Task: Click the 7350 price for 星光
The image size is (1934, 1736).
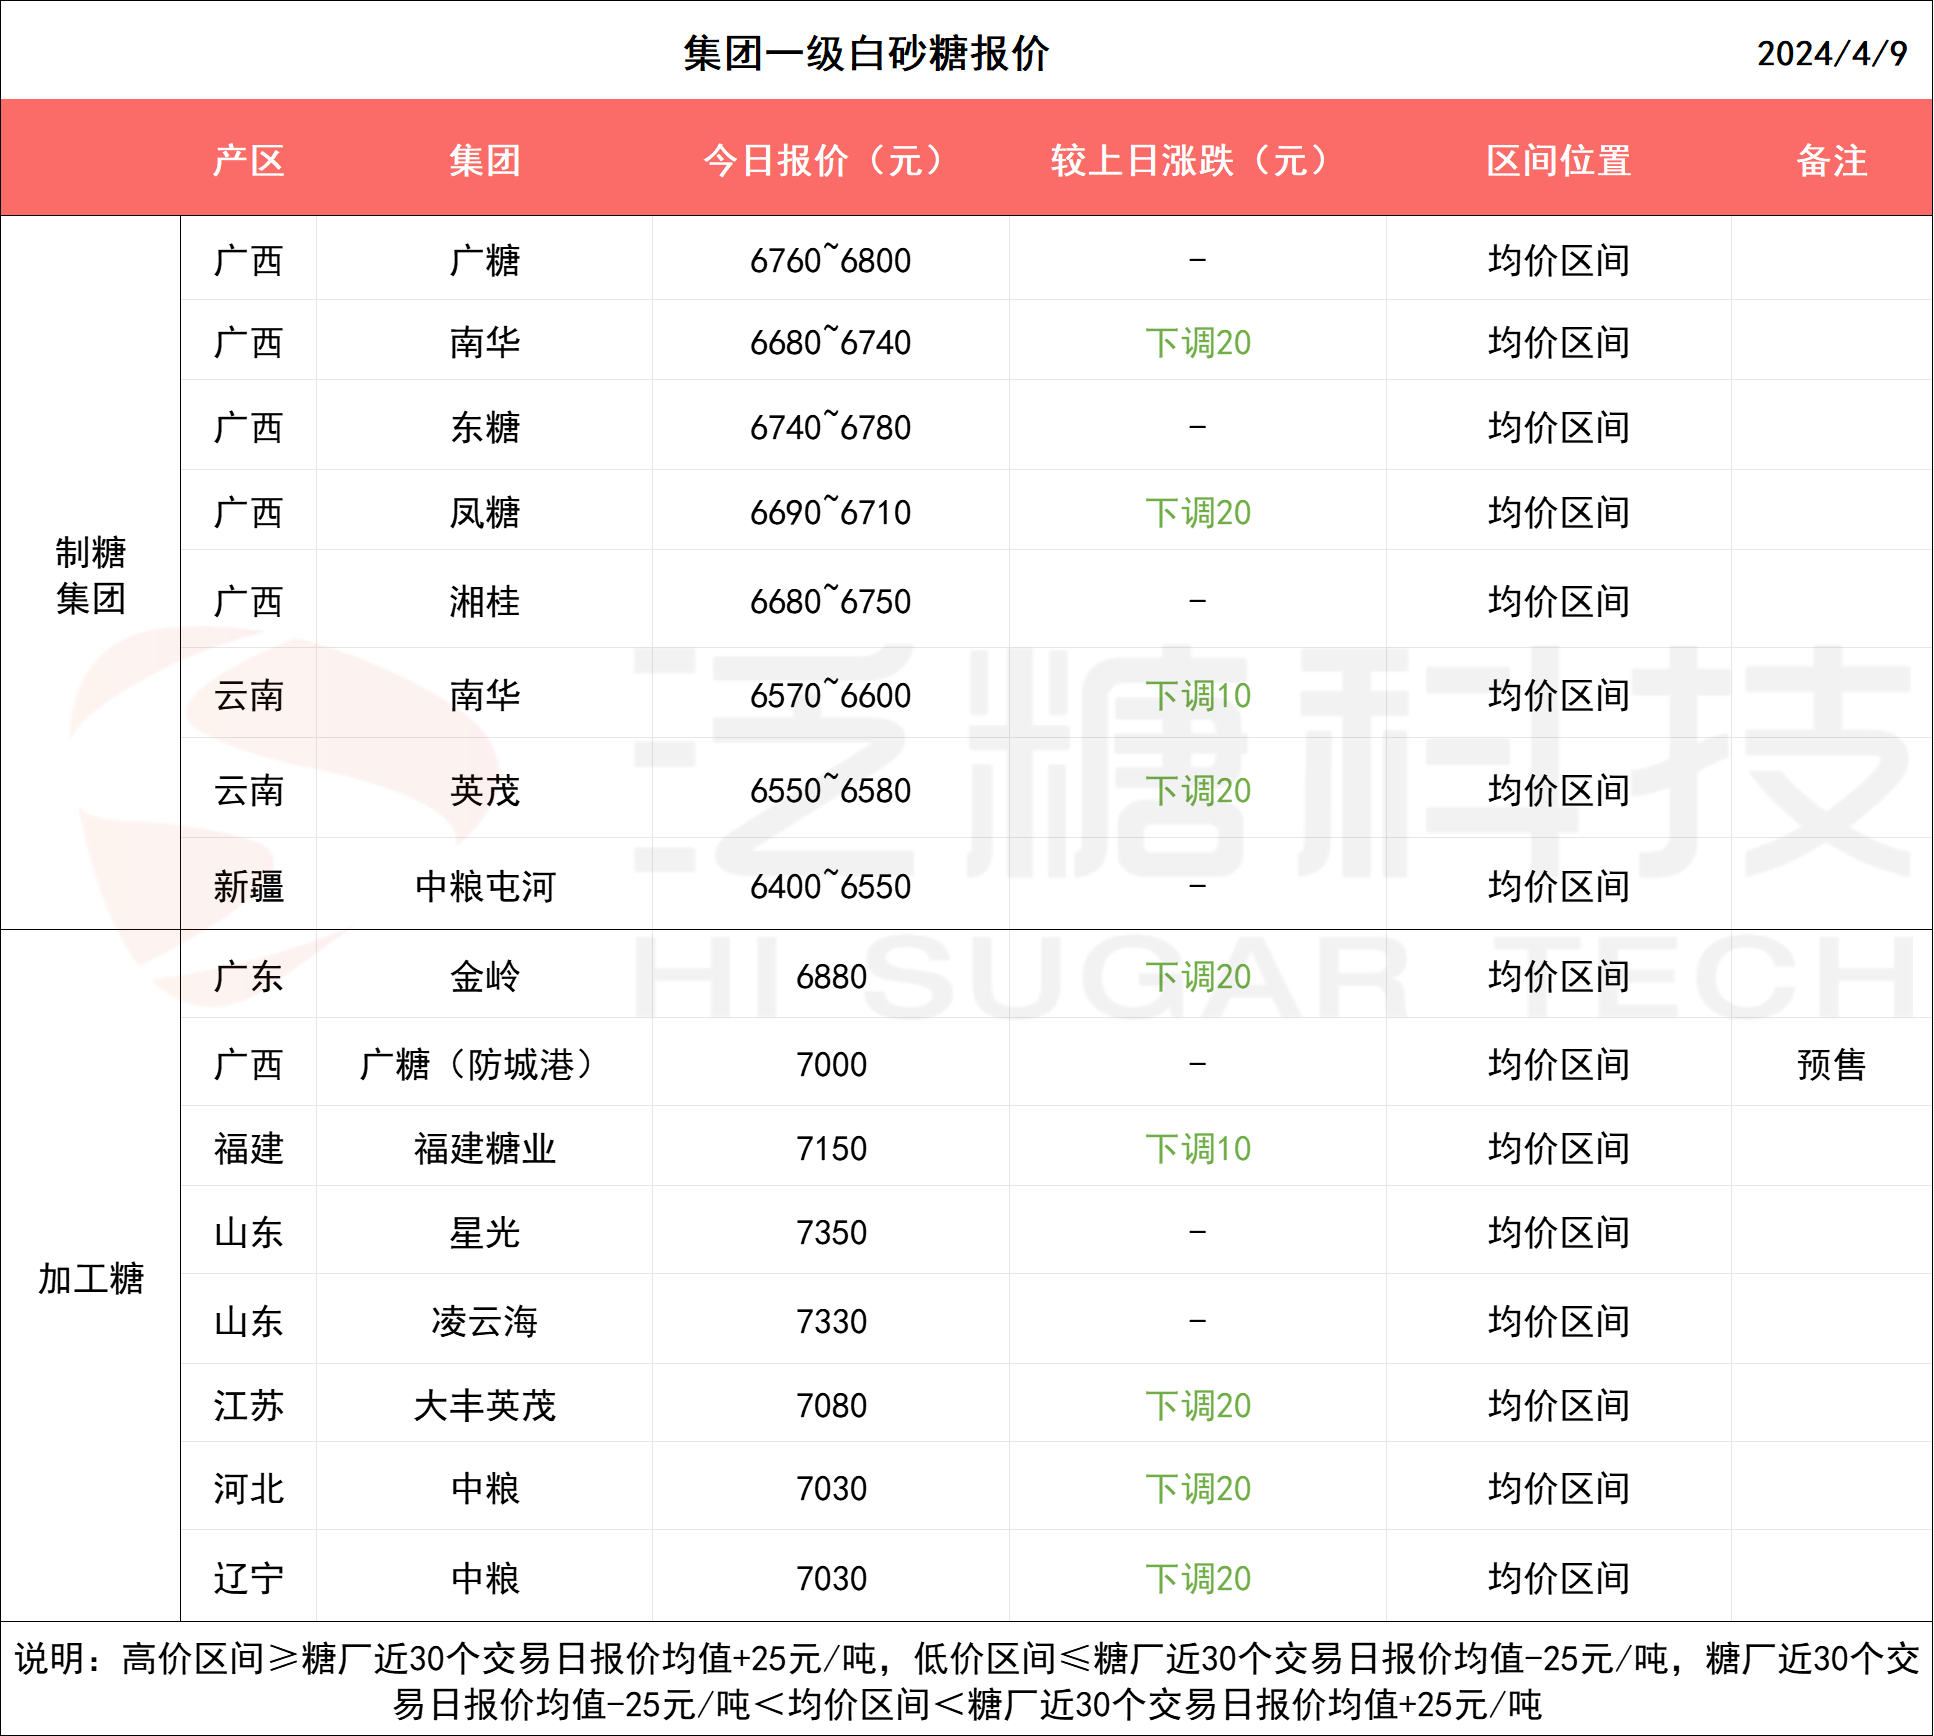Action: point(830,1232)
